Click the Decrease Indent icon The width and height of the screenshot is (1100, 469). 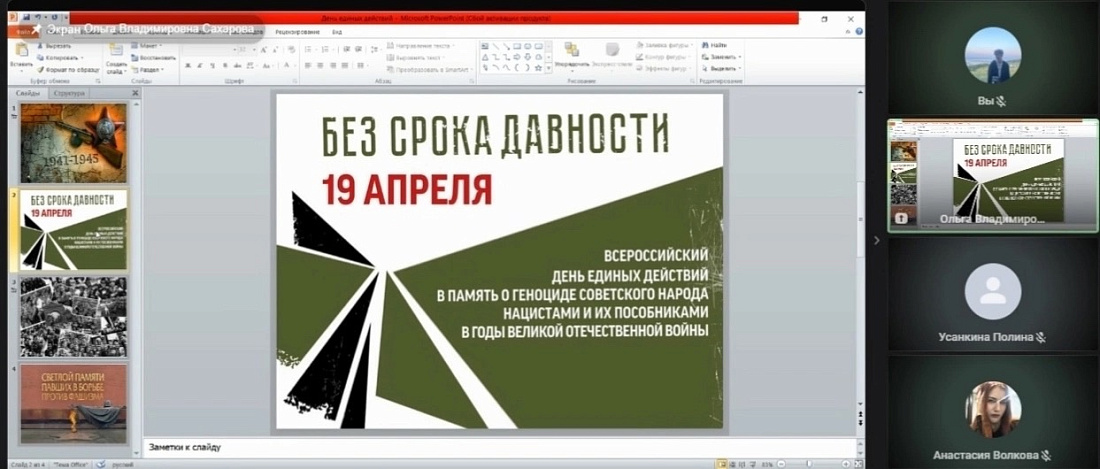[x=347, y=50]
